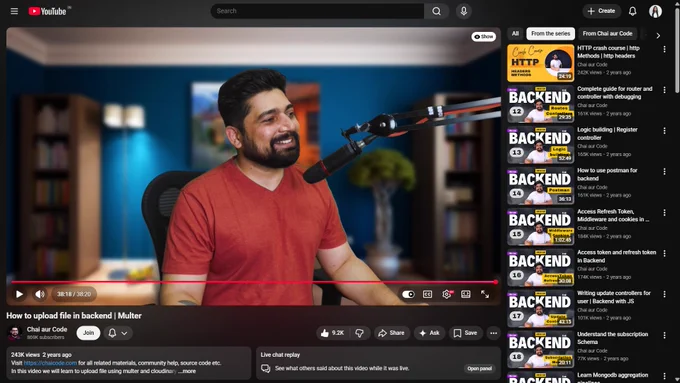680x383 pixels.
Task: Open options menu for router and controller video
Action: (x=664, y=90)
